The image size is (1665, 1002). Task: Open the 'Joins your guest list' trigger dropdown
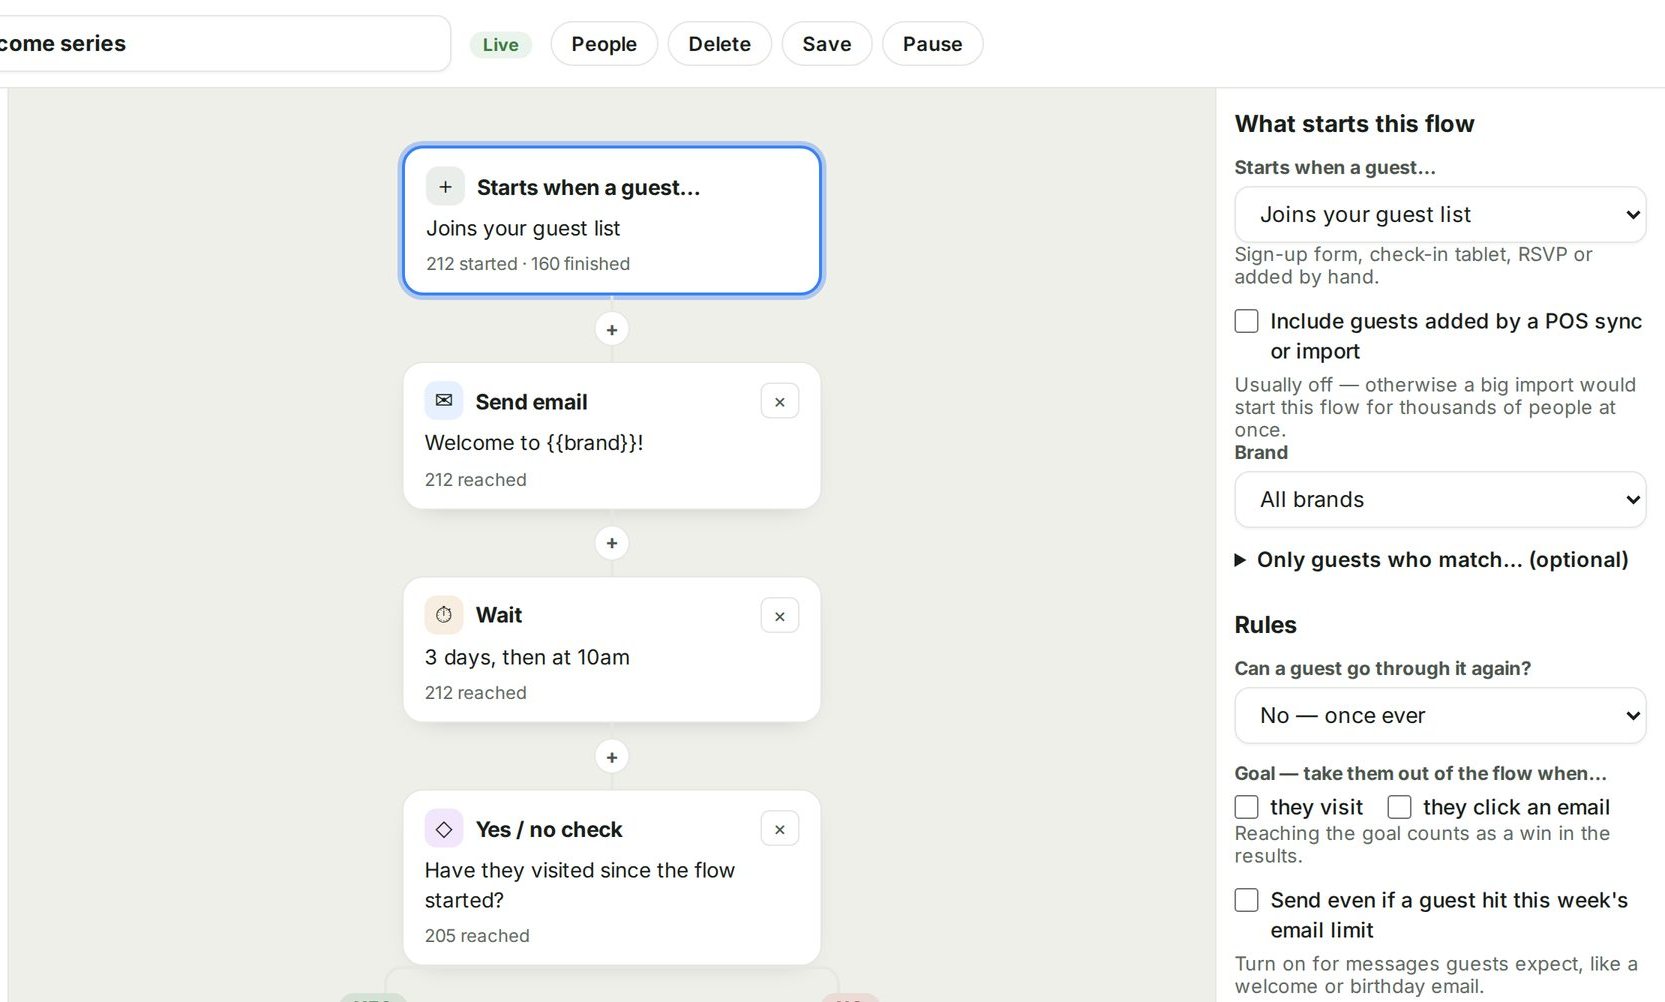tap(1440, 215)
